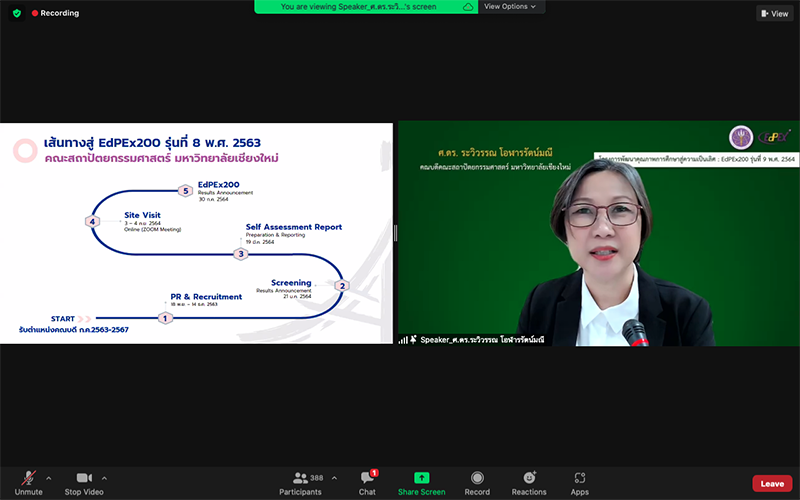The image size is (800, 500).
Task: Click the screen sharing notification banner
Action: [x=366, y=7]
